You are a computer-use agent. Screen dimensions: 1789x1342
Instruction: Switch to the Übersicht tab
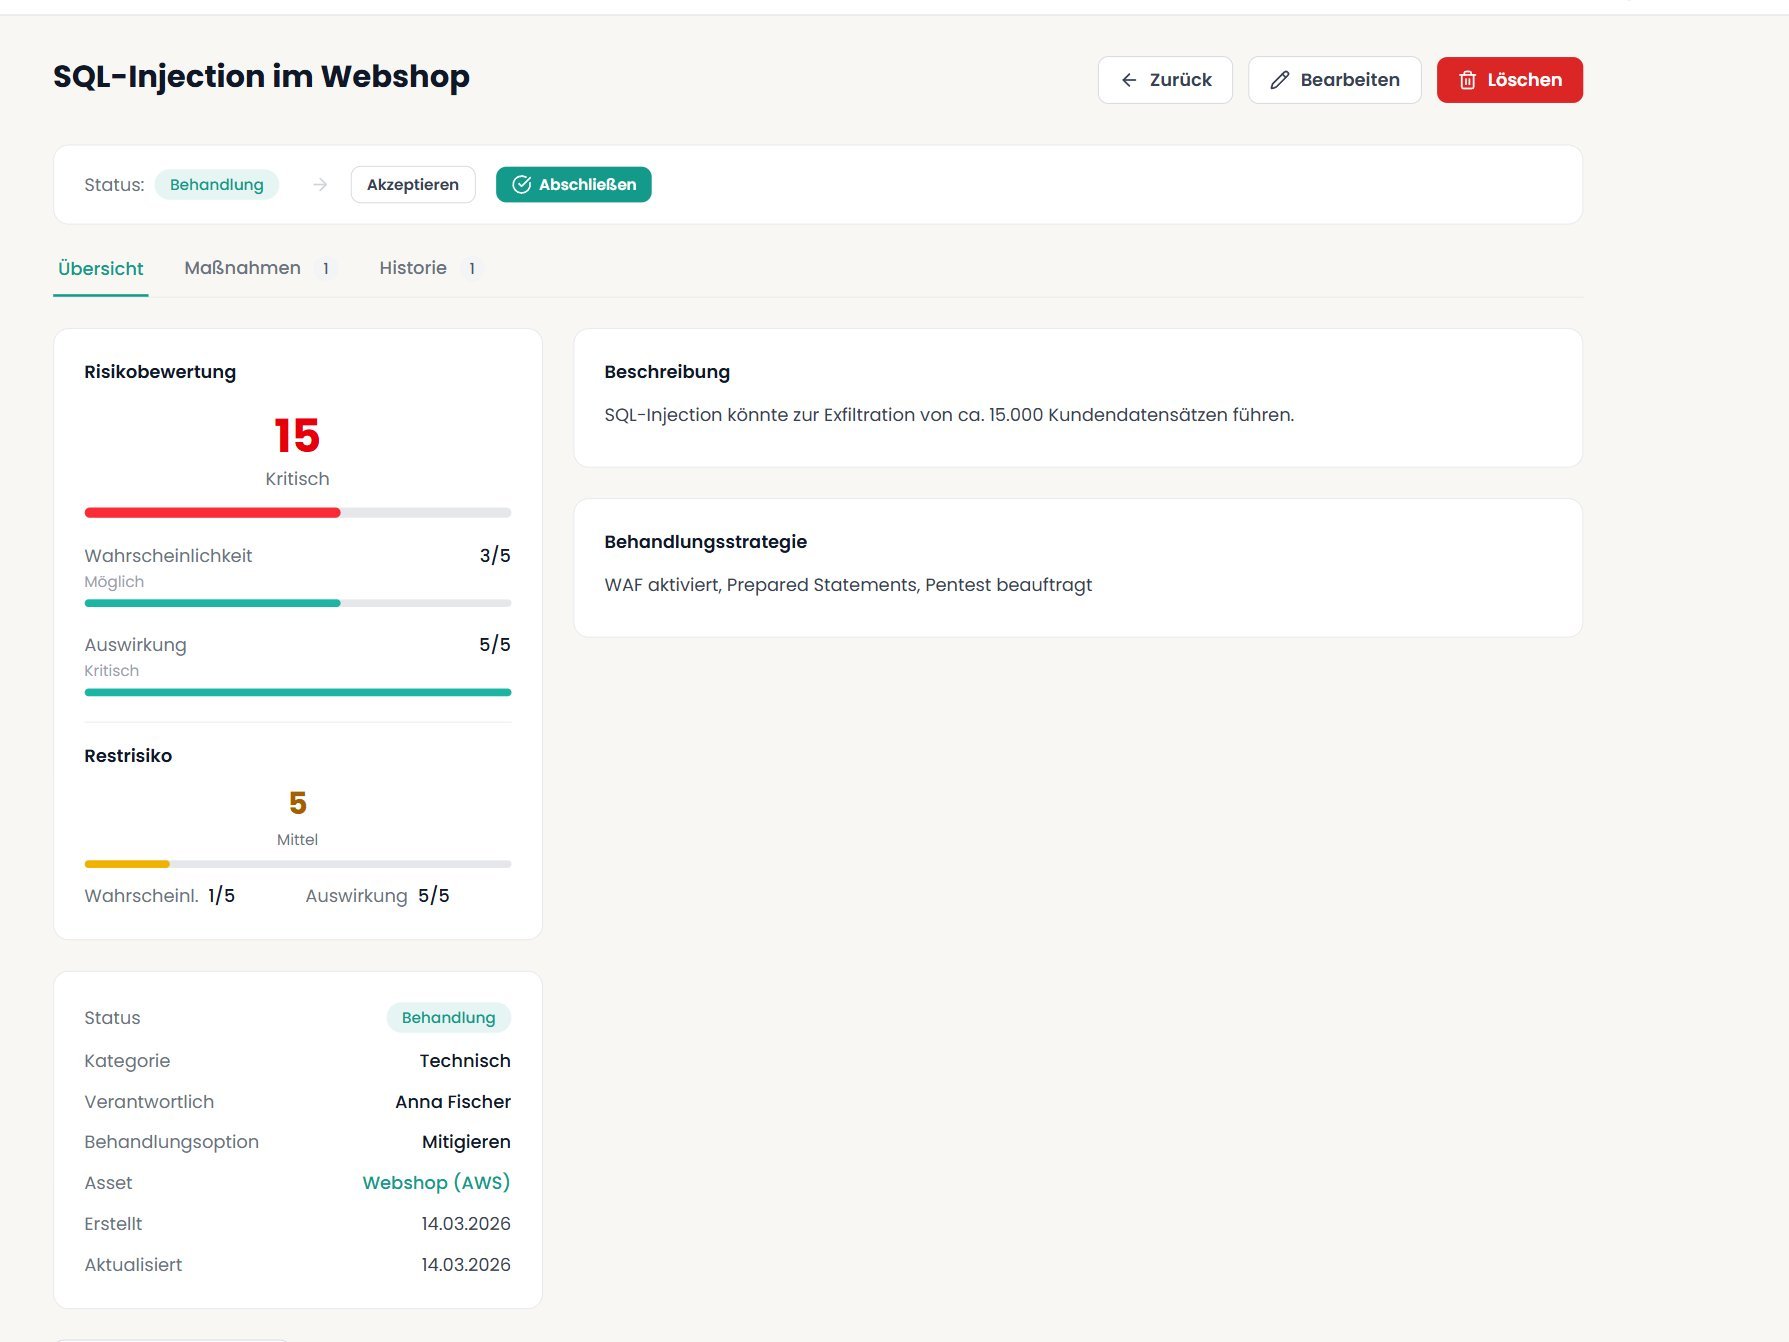coord(101,268)
